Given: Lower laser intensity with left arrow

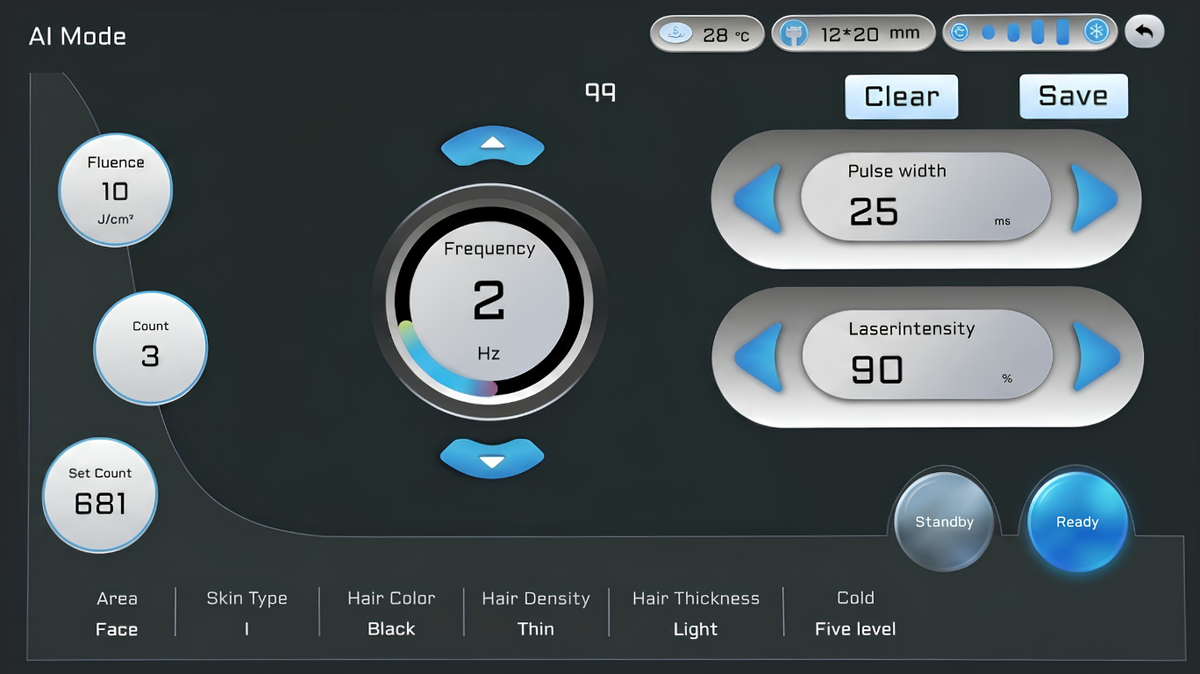Looking at the screenshot, I should coord(759,357).
